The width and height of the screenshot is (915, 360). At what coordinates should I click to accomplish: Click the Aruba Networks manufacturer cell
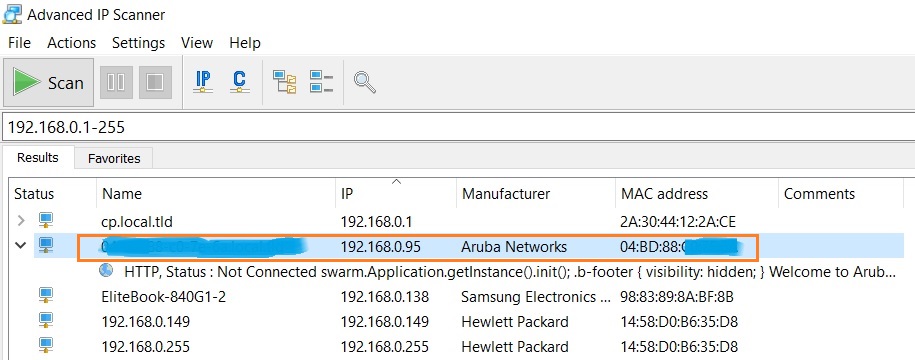514,247
